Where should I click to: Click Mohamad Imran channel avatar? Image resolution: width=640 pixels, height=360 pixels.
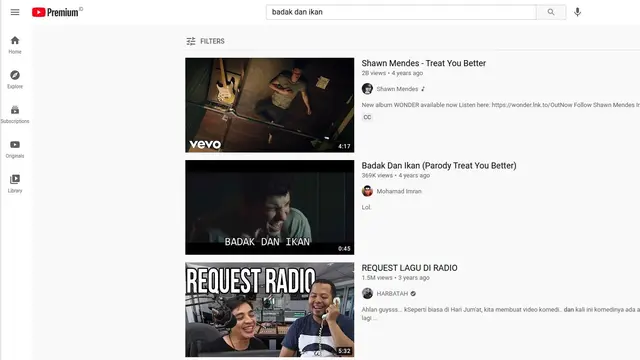367,191
